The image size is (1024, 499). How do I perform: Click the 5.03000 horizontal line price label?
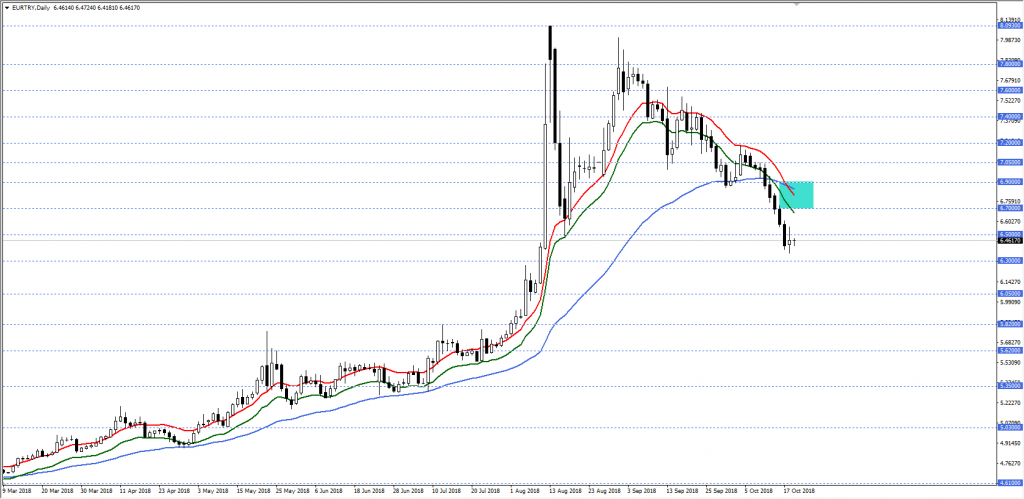click(x=1010, y=427)
